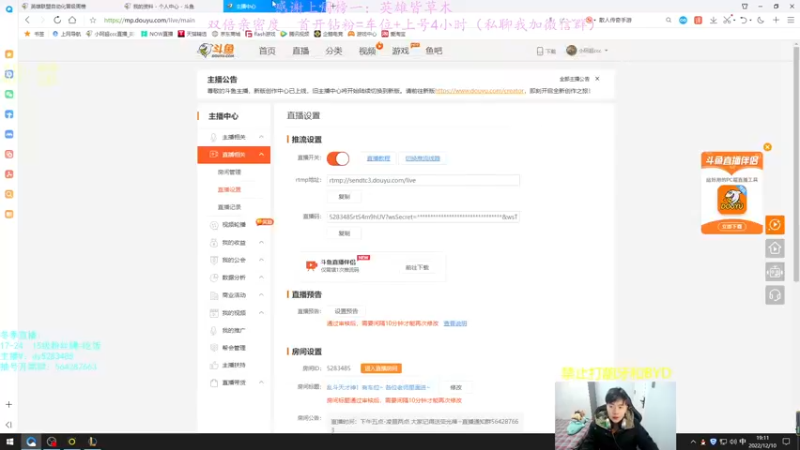Screen dimensions: 800x450
Task: Click the 设置预告 button
Action: (346, 311)
